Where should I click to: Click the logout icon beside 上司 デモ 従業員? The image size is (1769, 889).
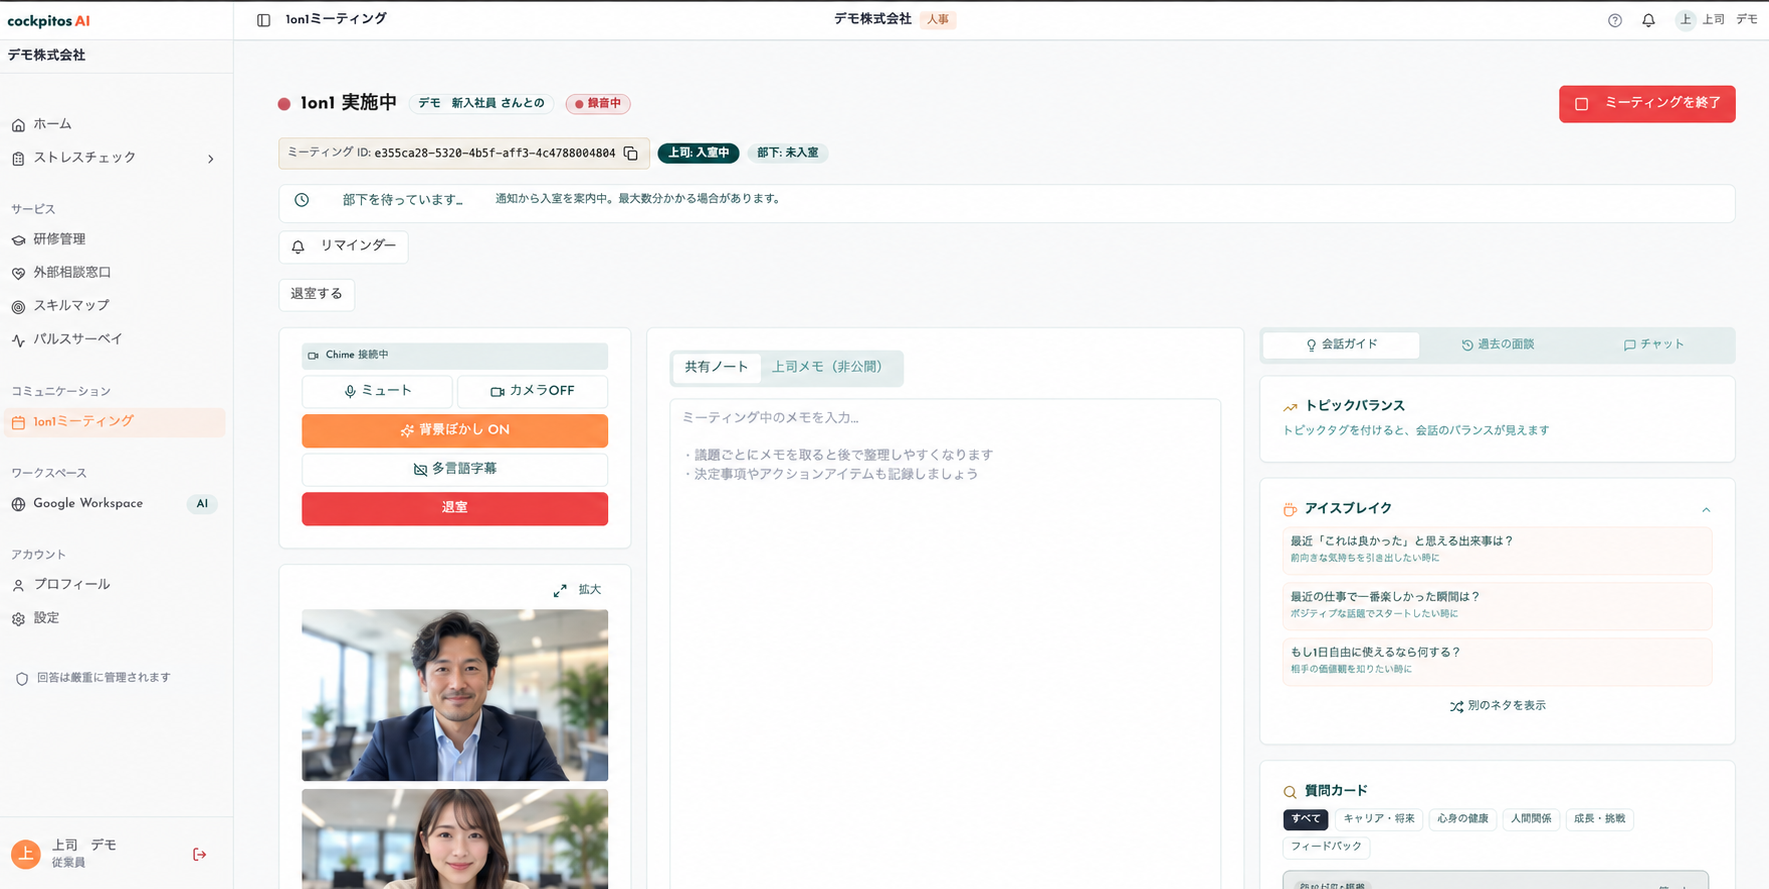click(200, 854)
